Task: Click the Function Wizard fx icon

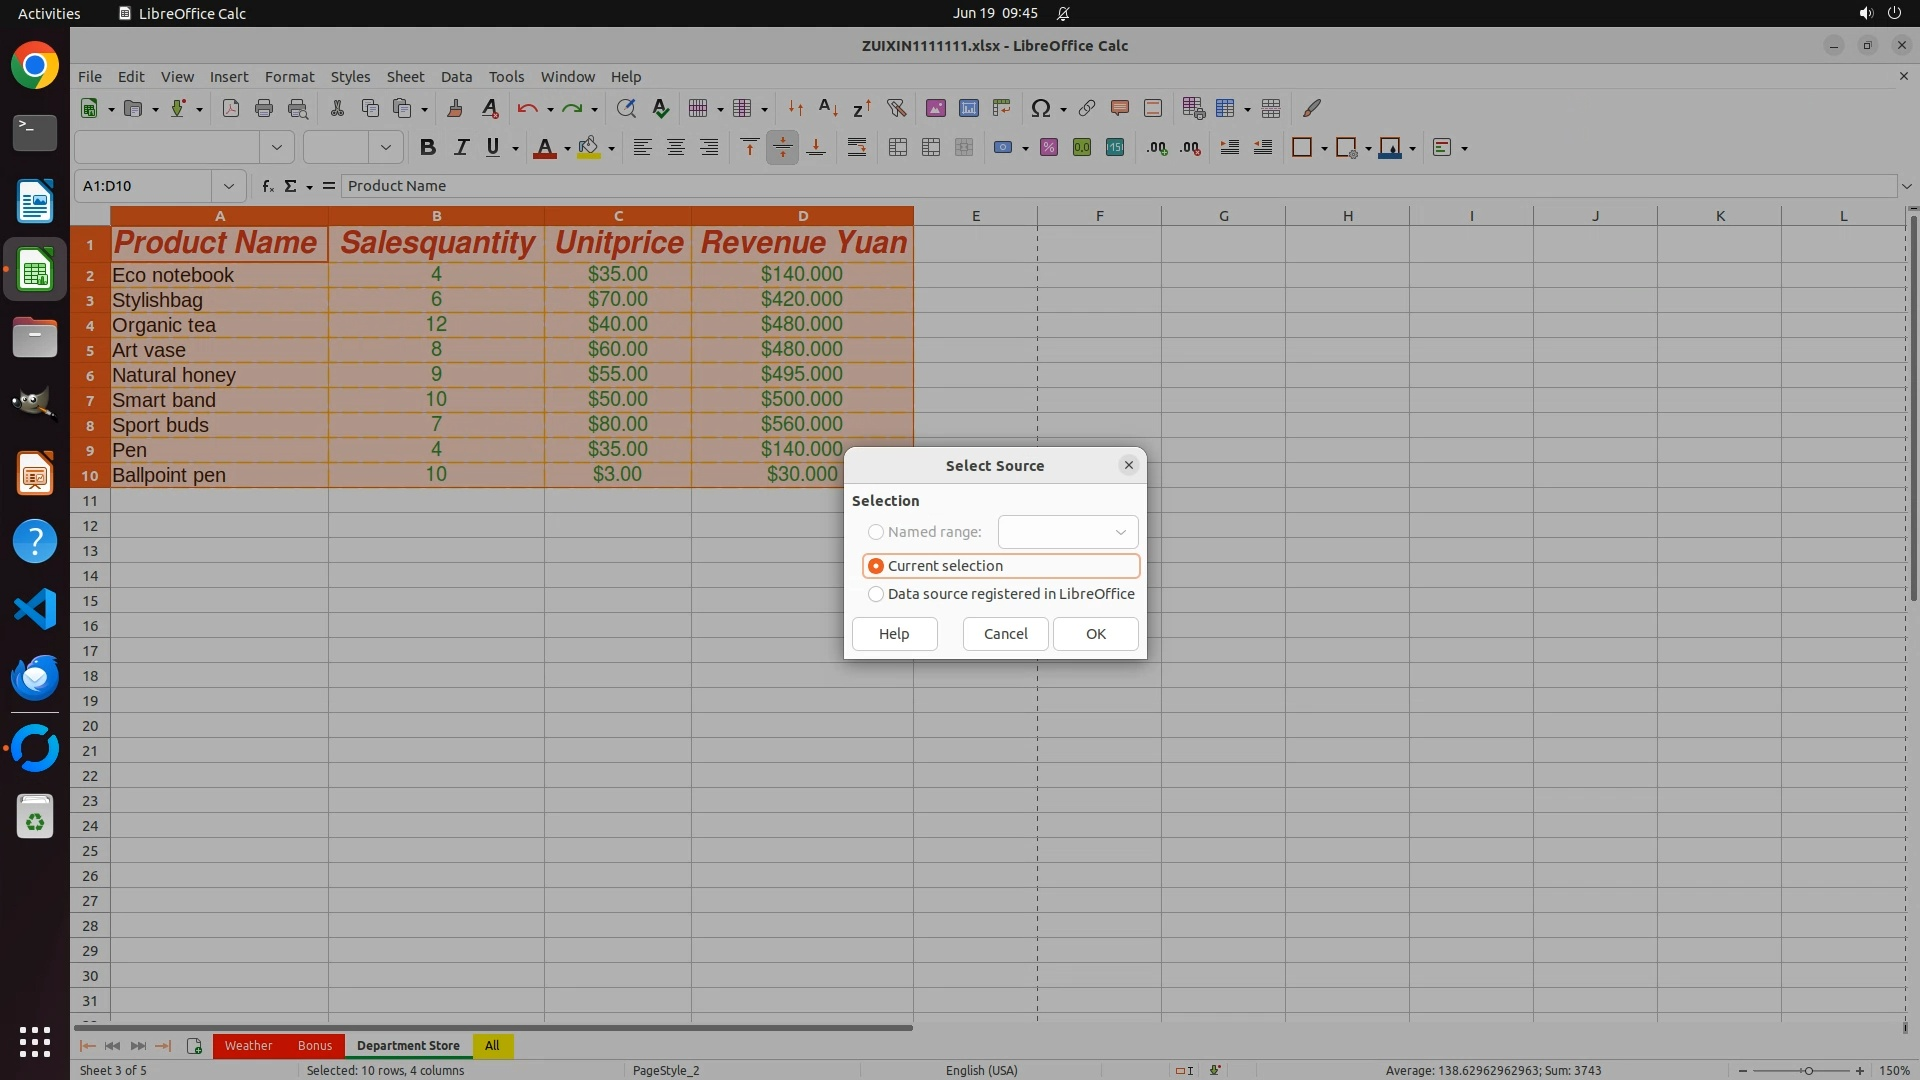Action: pos(267,186)
